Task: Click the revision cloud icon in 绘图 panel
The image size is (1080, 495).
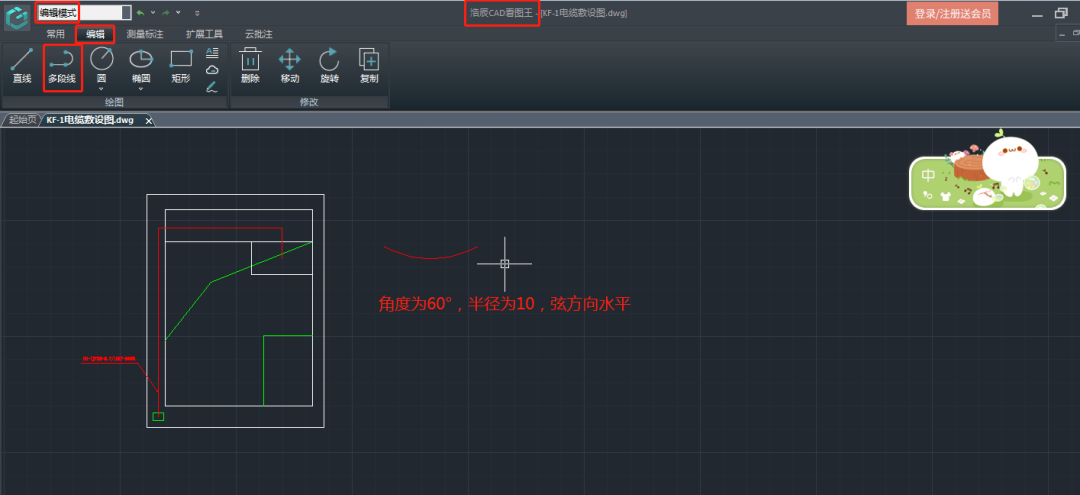Action: [212, 70]
